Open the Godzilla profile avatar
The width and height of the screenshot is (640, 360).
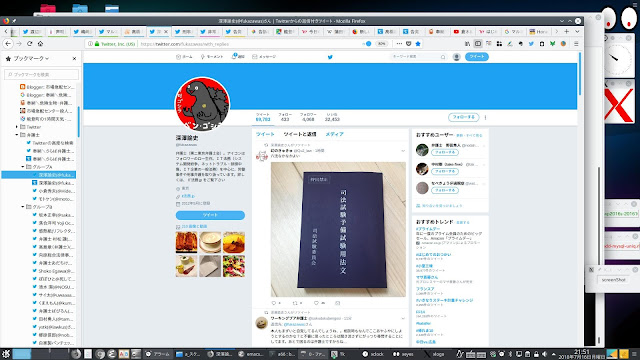(202, 104)
